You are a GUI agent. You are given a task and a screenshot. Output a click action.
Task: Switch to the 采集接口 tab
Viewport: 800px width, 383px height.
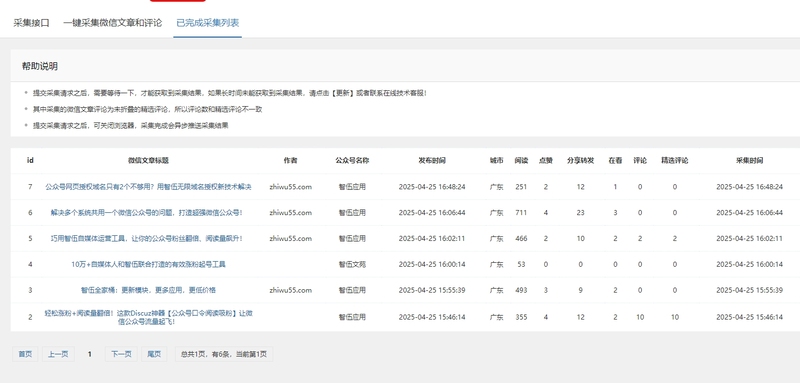point(32,23)
